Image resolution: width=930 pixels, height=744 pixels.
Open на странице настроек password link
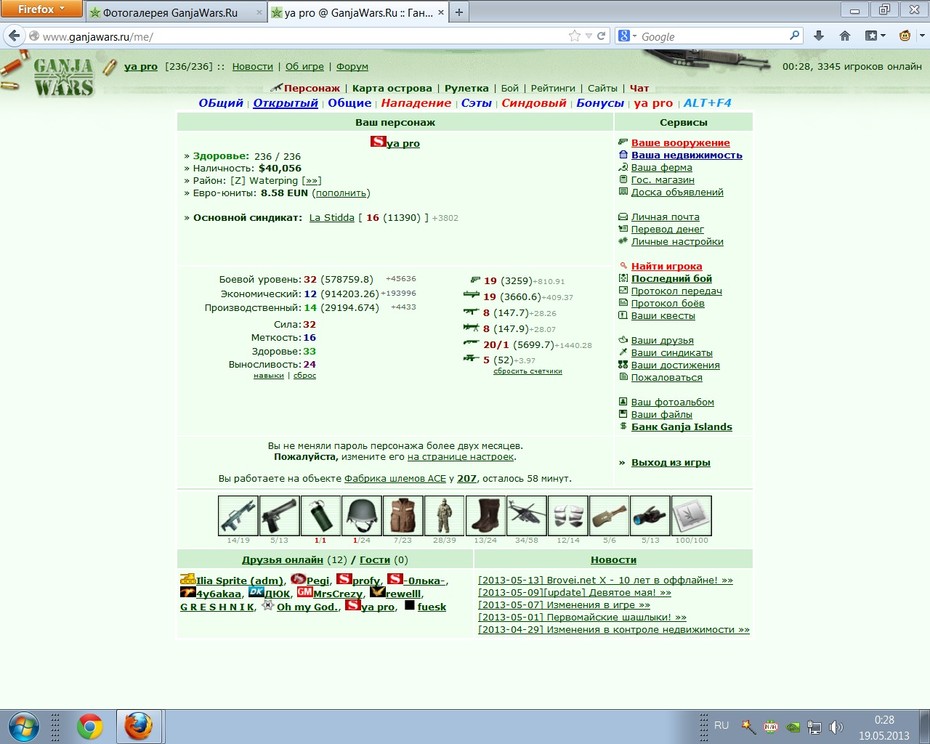[460, 457]
